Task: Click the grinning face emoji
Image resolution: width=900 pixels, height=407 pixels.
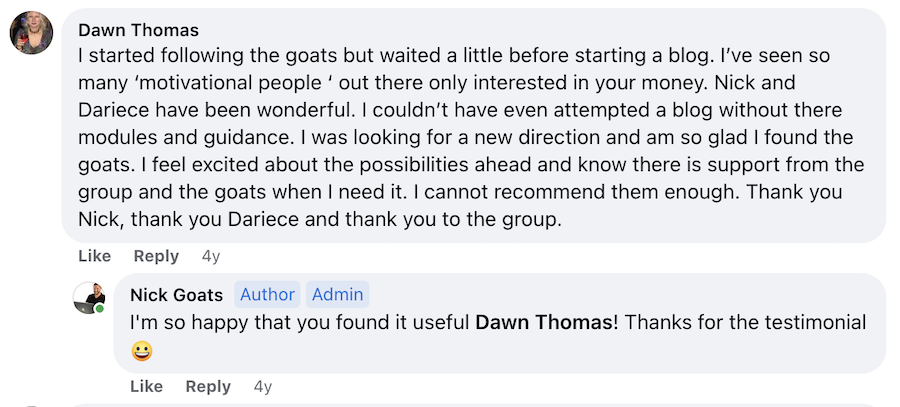Action: (142, 351)
